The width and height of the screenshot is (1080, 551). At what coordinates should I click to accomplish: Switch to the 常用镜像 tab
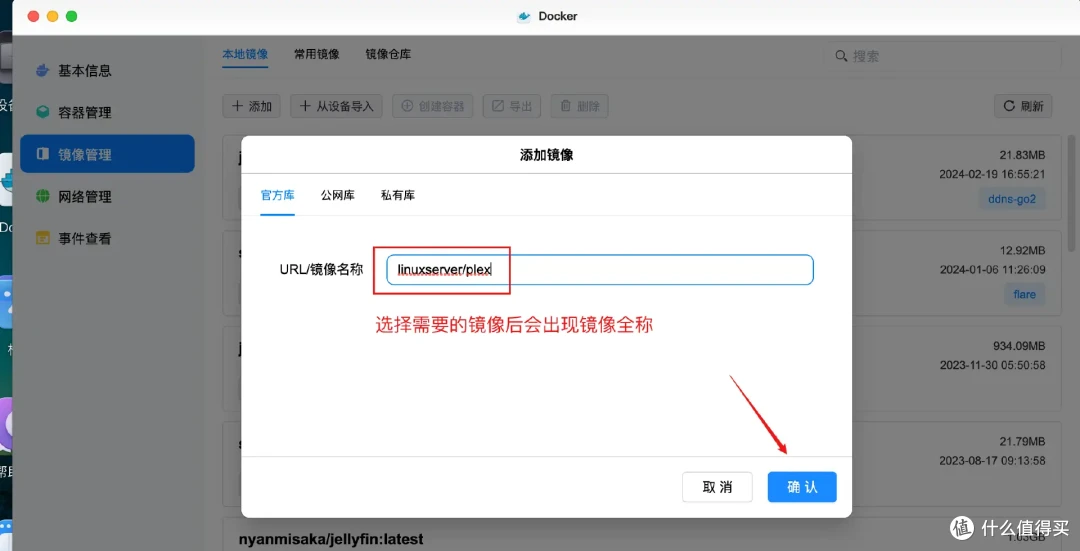317,54
